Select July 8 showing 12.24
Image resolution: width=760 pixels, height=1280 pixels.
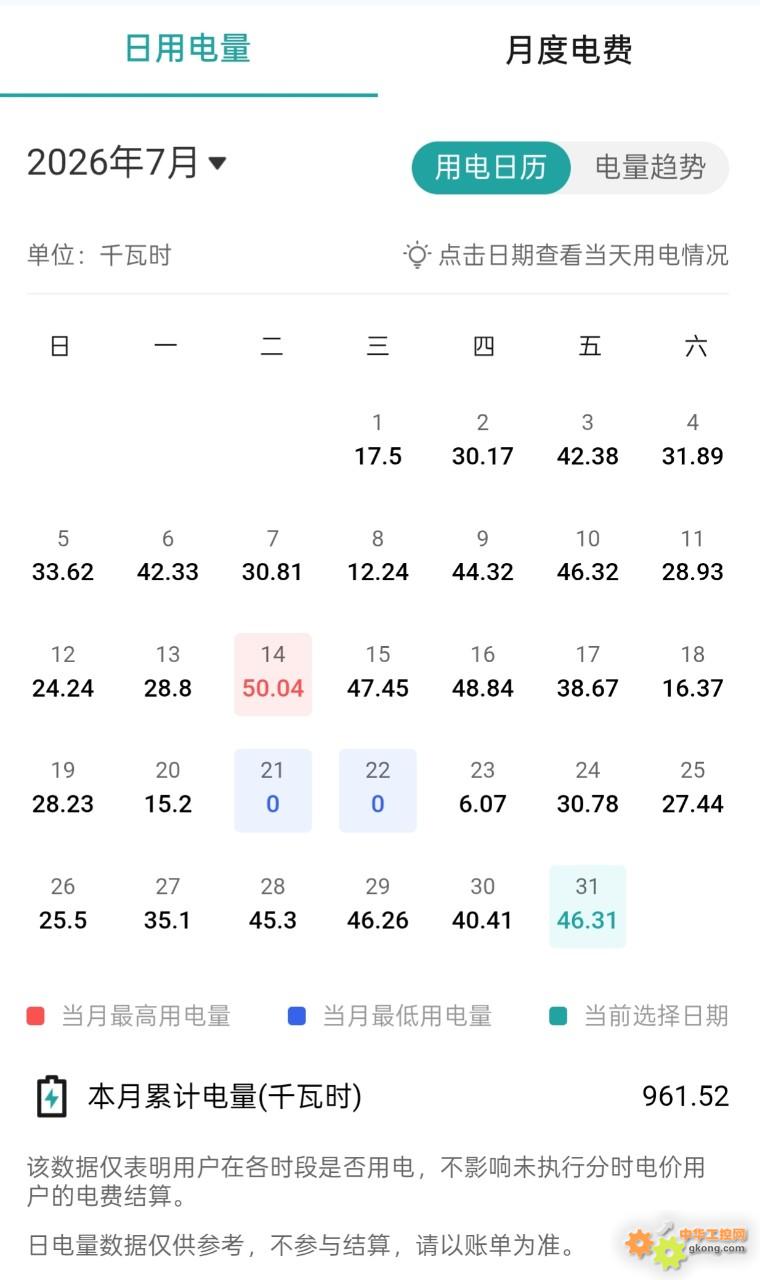378,558
